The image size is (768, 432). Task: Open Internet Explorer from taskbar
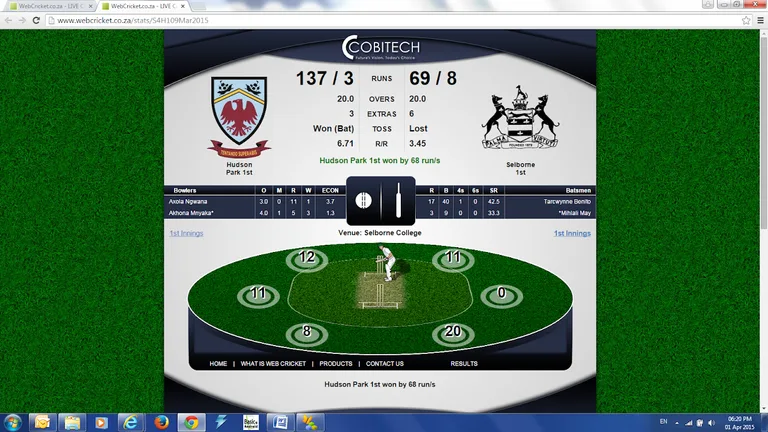point(131,422)
